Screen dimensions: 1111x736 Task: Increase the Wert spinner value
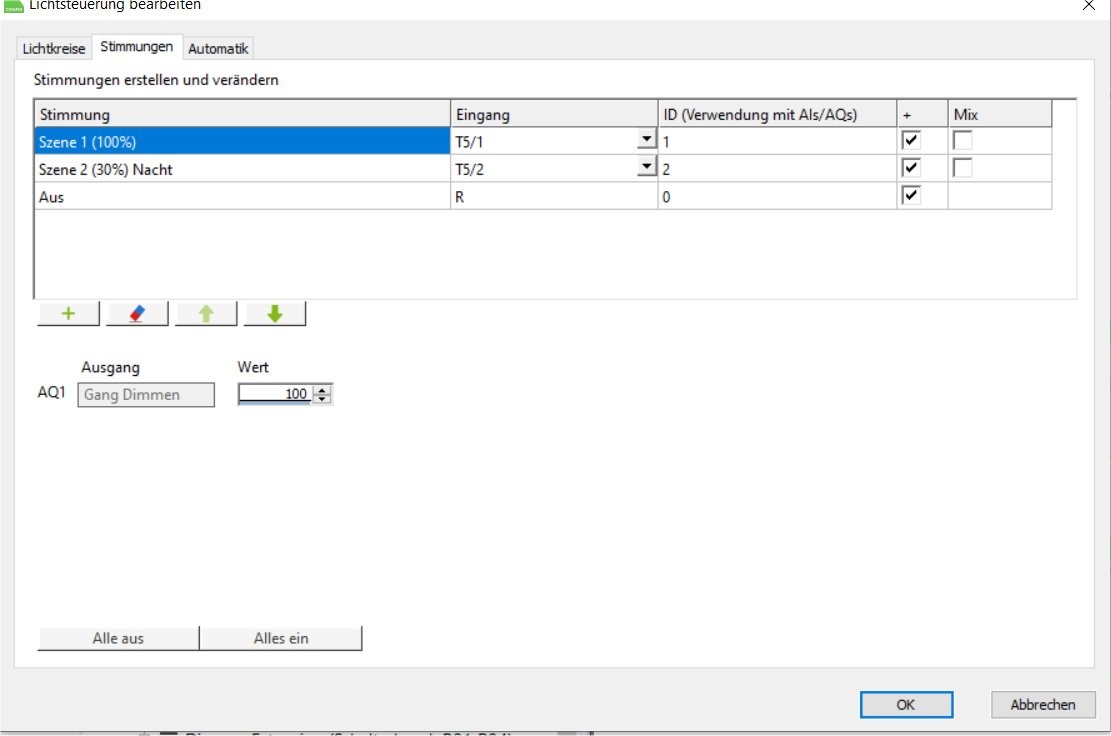pyautogui.click(x=322, y=390)
